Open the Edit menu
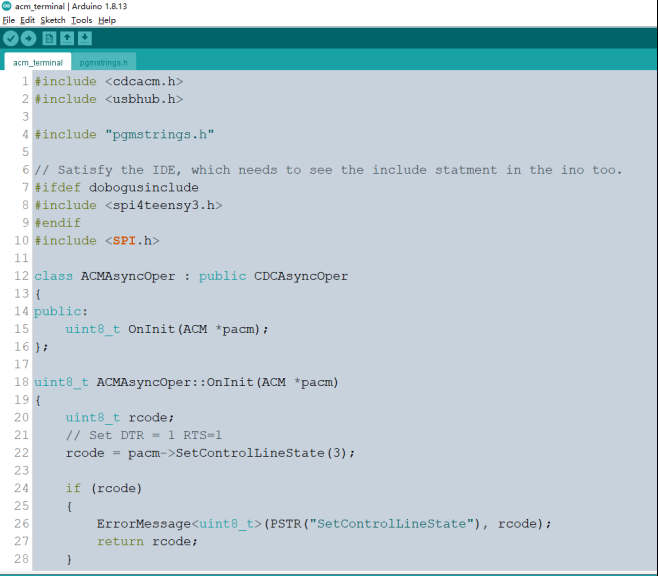The image size is (658, 576). [x=27, y=20]
